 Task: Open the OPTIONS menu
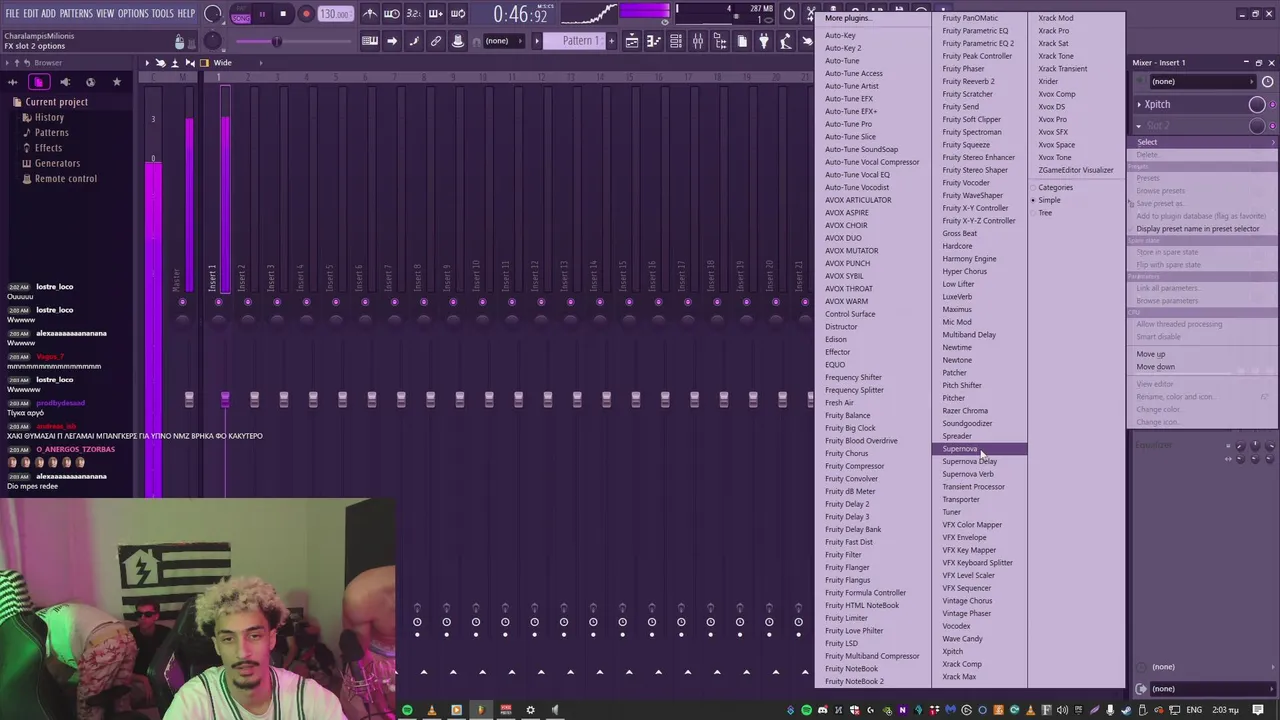(x=133, y=13)
